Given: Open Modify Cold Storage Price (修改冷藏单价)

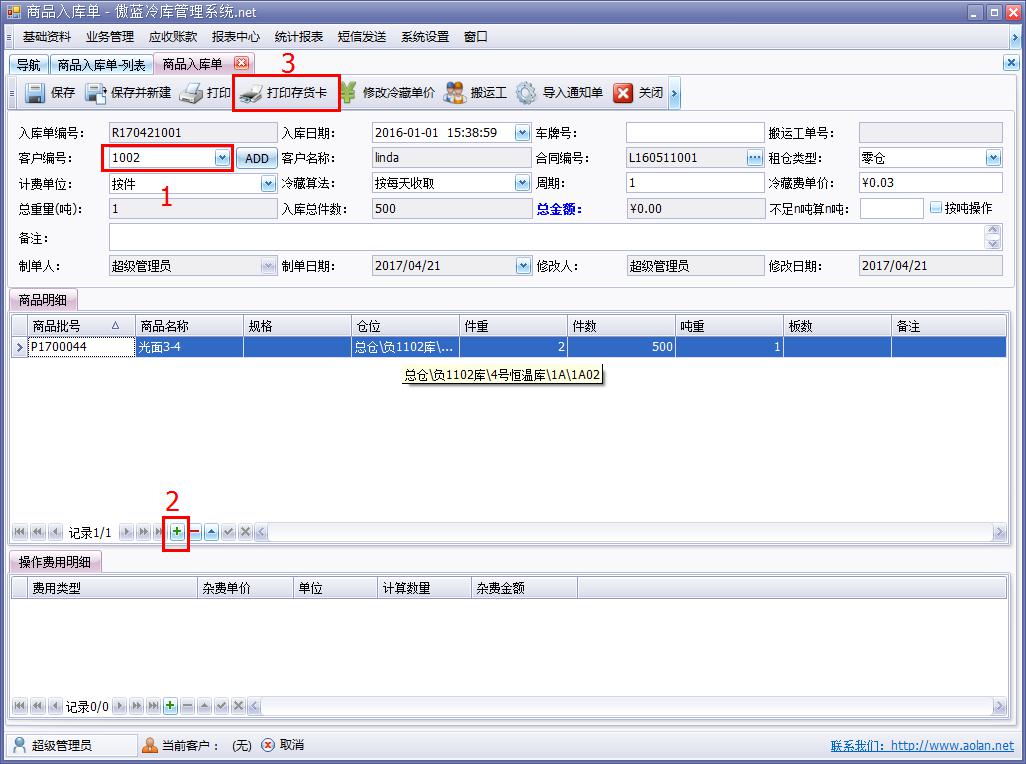Looking at the screenshot, I should [x=349, y=93].
